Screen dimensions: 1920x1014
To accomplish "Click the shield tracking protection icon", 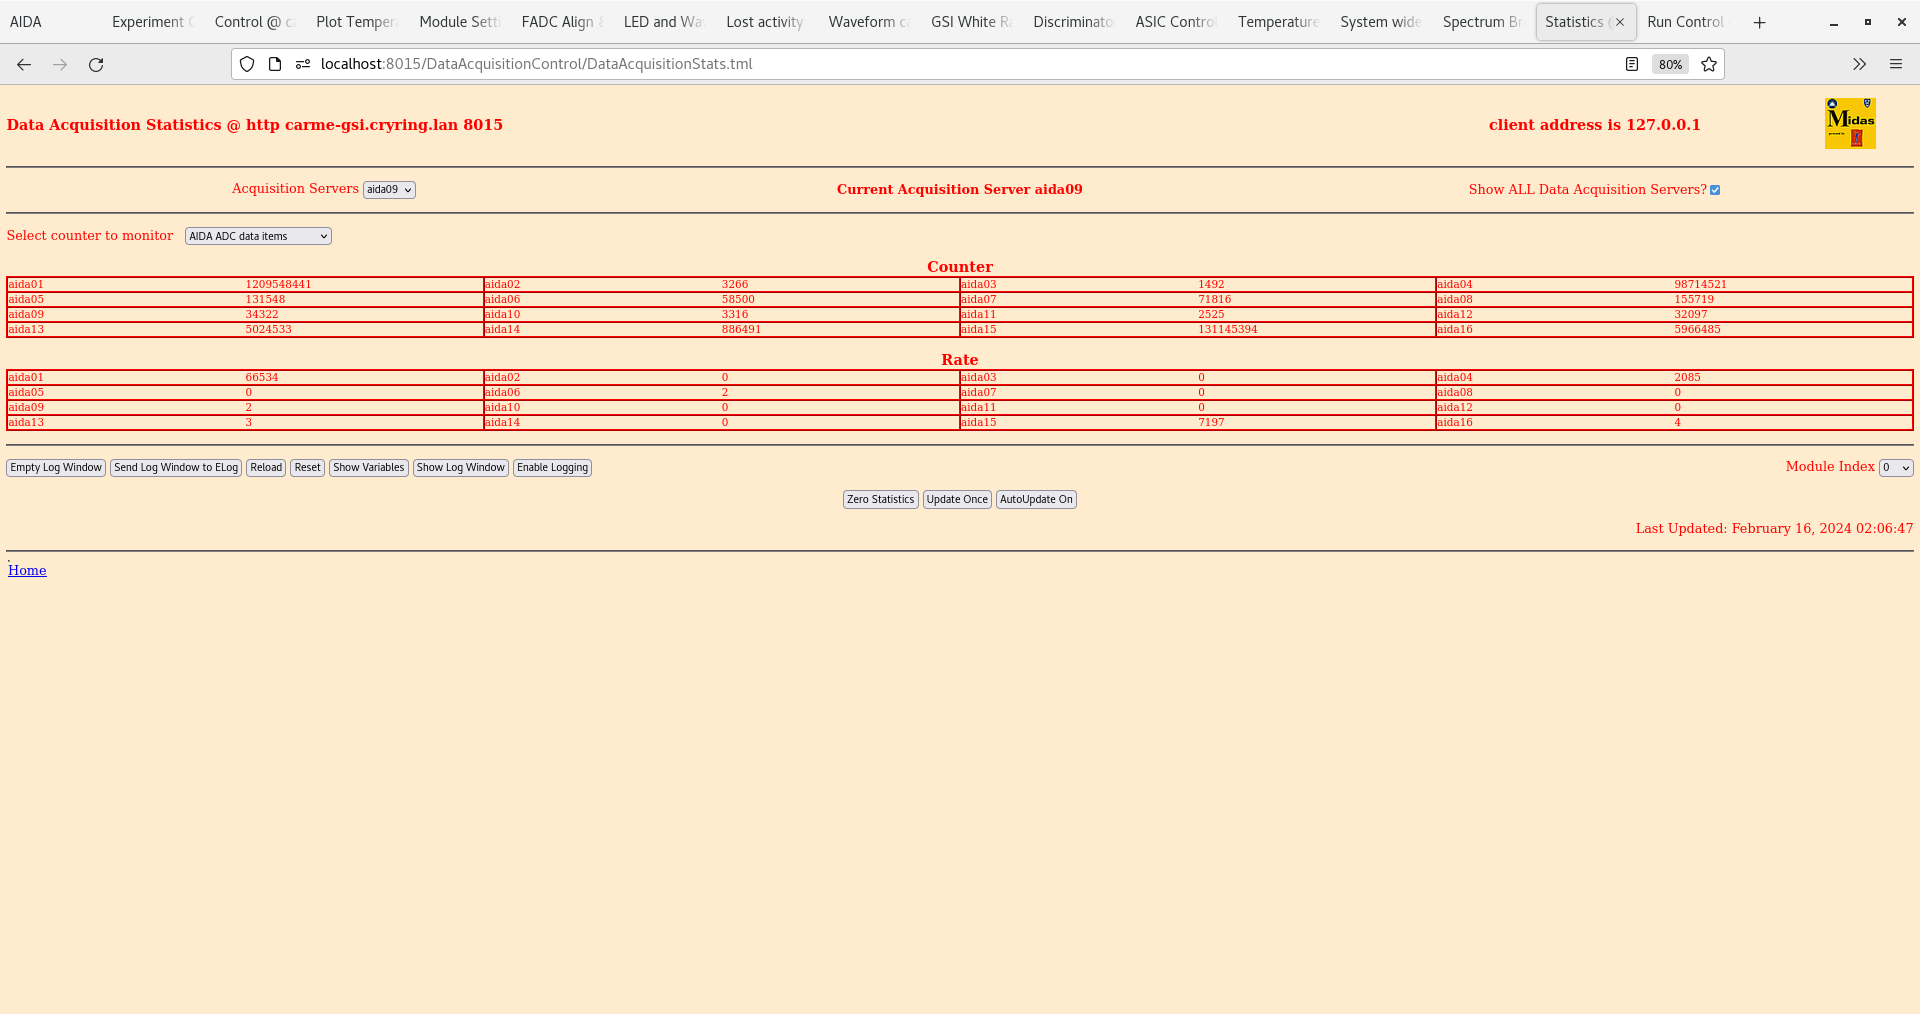I will (247, 64).
